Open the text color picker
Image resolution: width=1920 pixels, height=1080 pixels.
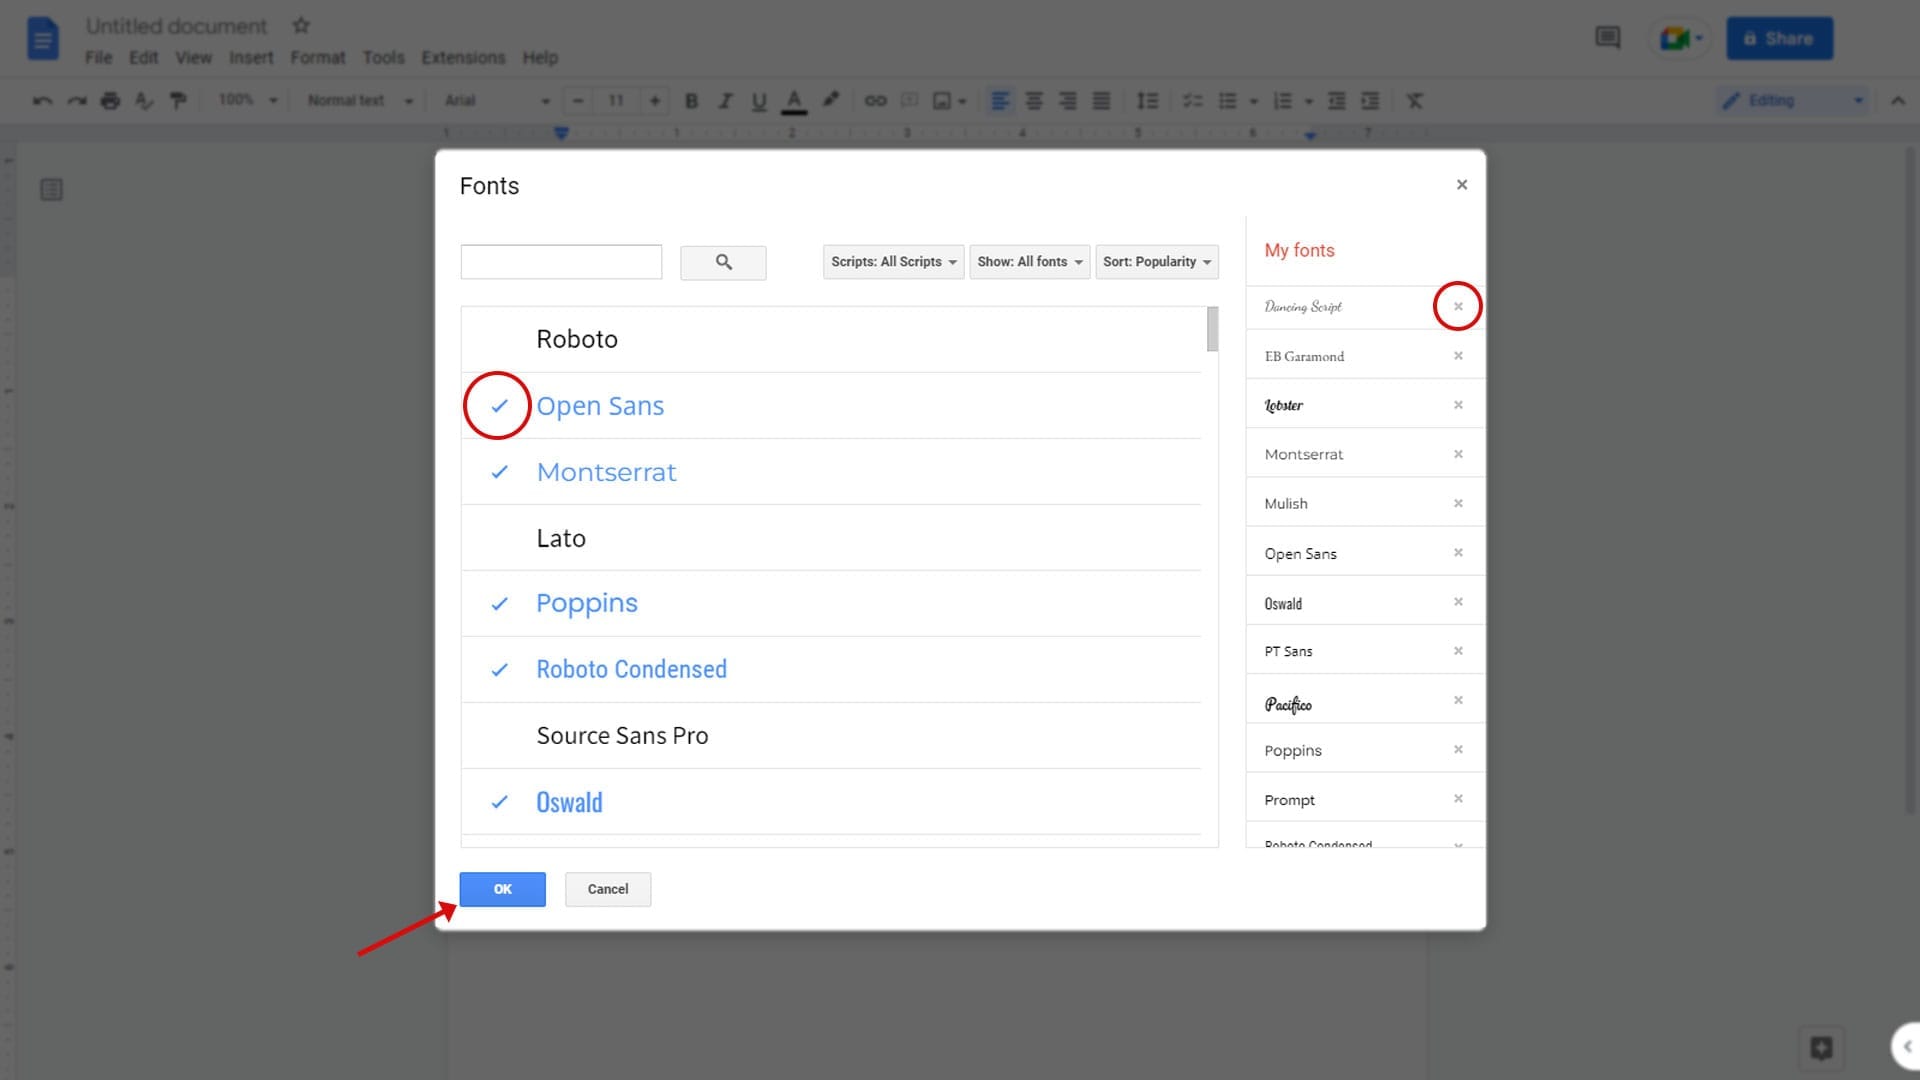pos(794,101)
